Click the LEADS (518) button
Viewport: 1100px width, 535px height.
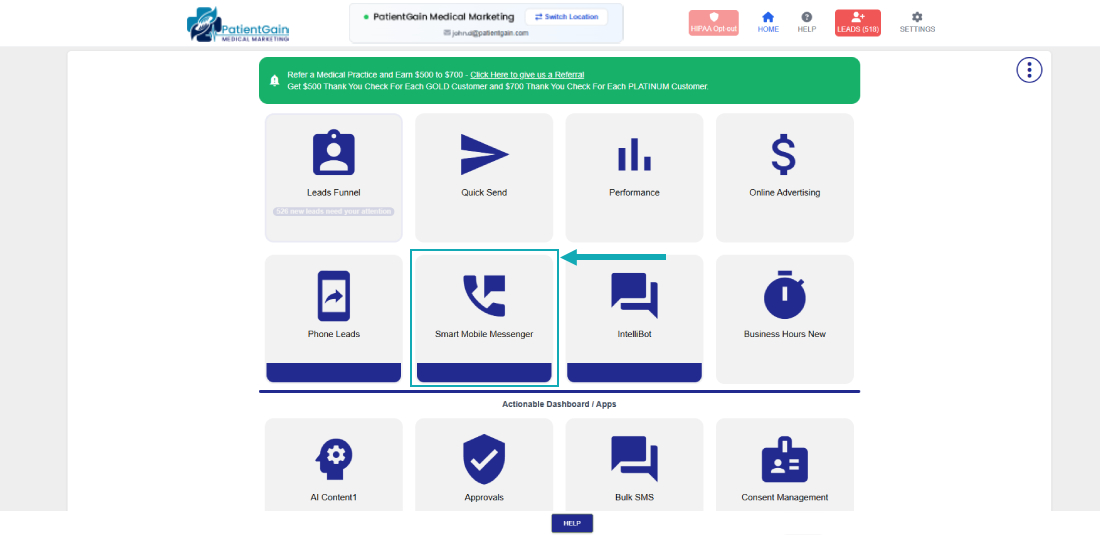pos(857,23)
